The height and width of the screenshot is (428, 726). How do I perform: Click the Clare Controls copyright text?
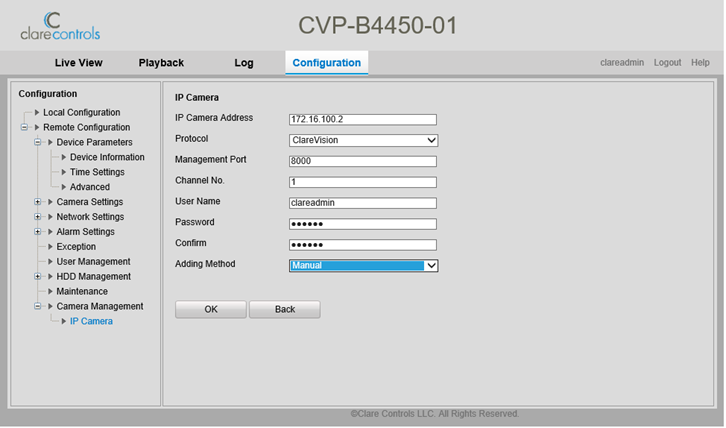click(x=435, y=414)
